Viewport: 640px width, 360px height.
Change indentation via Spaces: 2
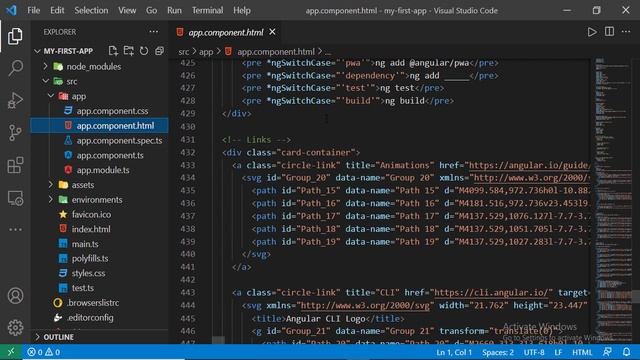[x=498, y=352]
